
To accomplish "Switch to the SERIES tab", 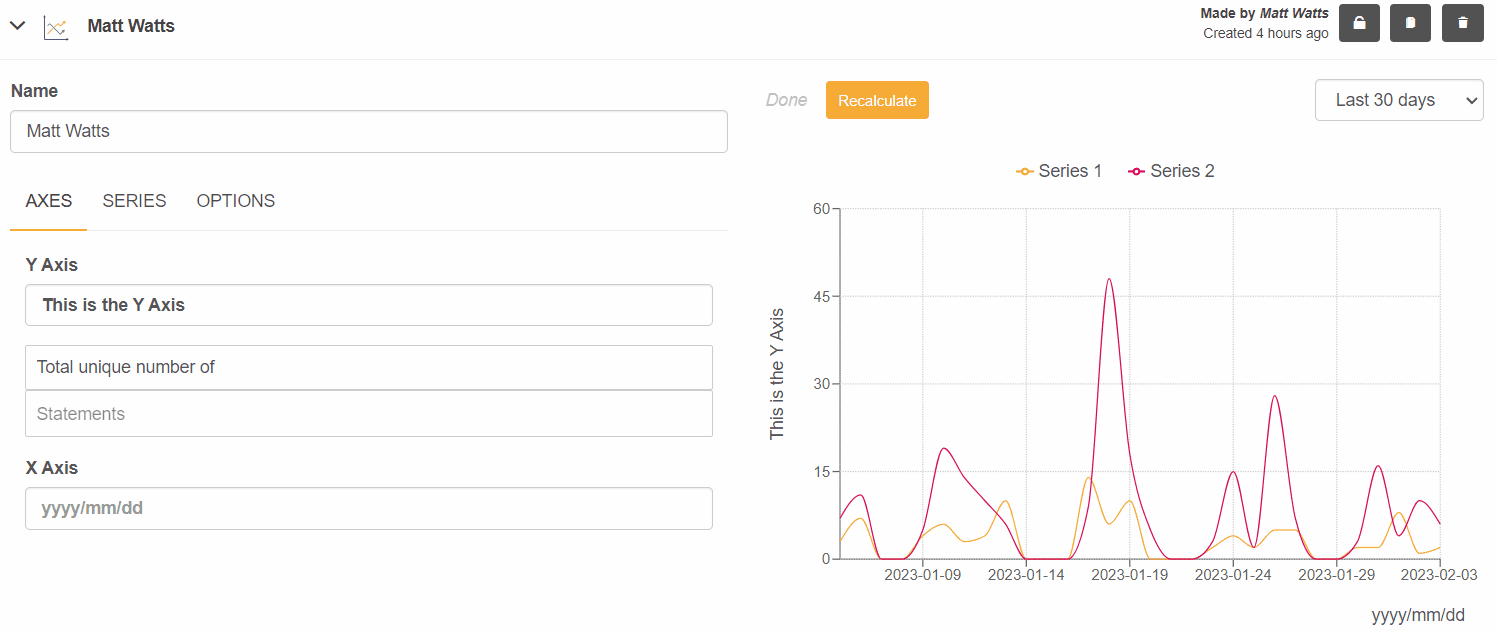I will [134, 201].
